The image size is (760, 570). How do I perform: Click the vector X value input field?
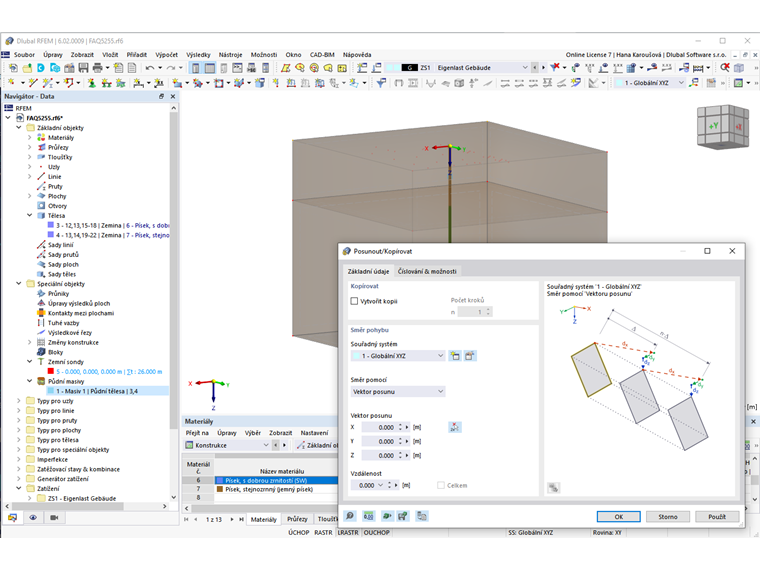[x=379, y=428]
